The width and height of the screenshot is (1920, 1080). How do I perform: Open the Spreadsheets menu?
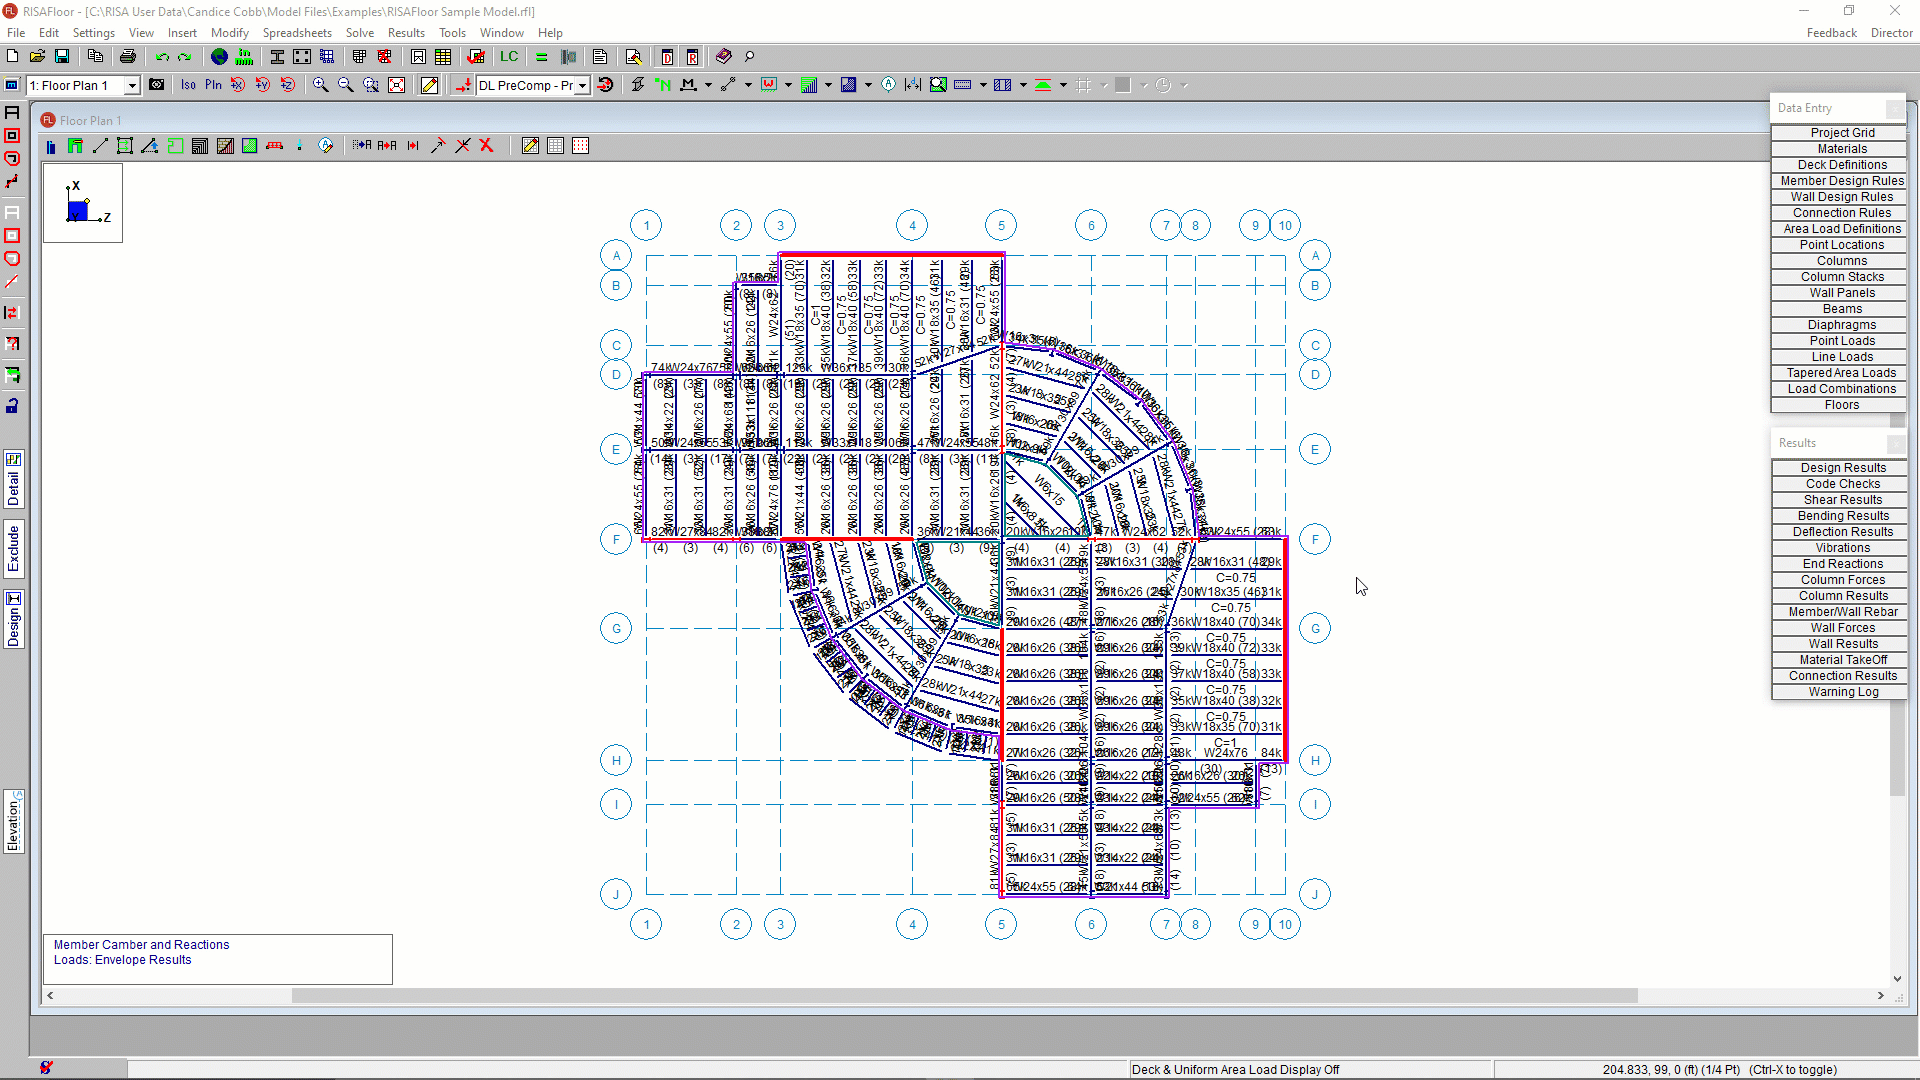[297, 33]
